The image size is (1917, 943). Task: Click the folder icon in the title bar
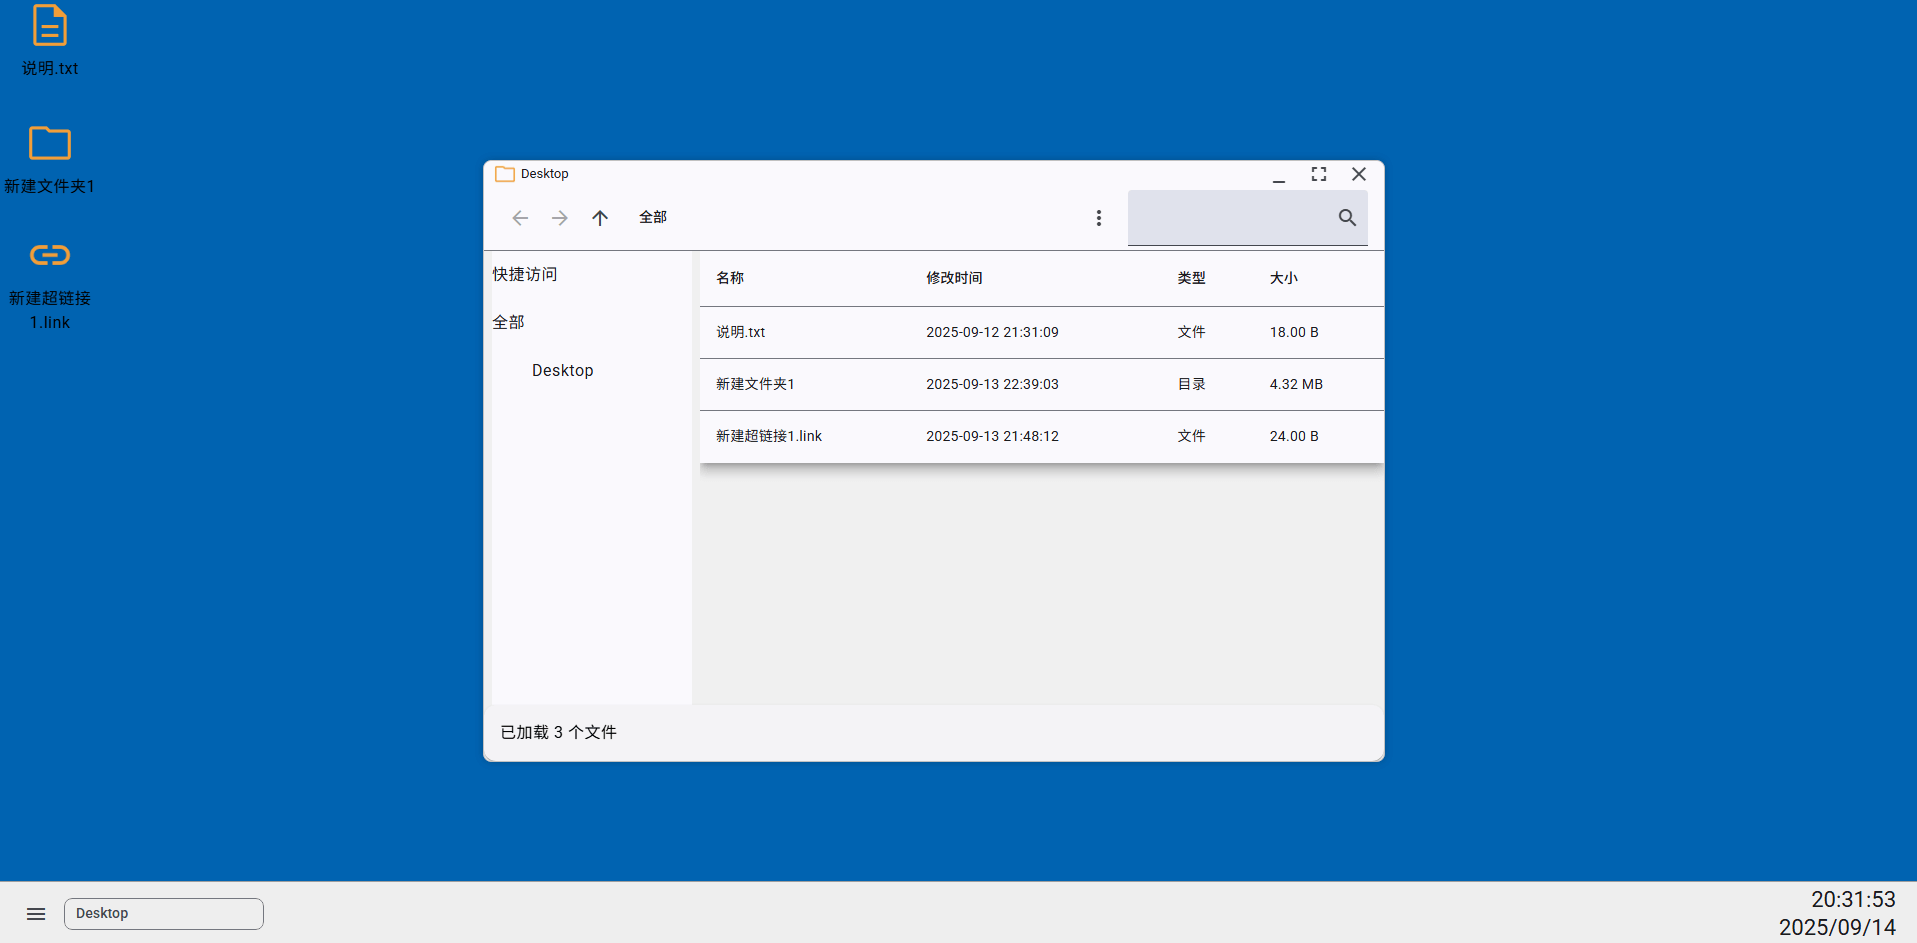pos(505,173)
